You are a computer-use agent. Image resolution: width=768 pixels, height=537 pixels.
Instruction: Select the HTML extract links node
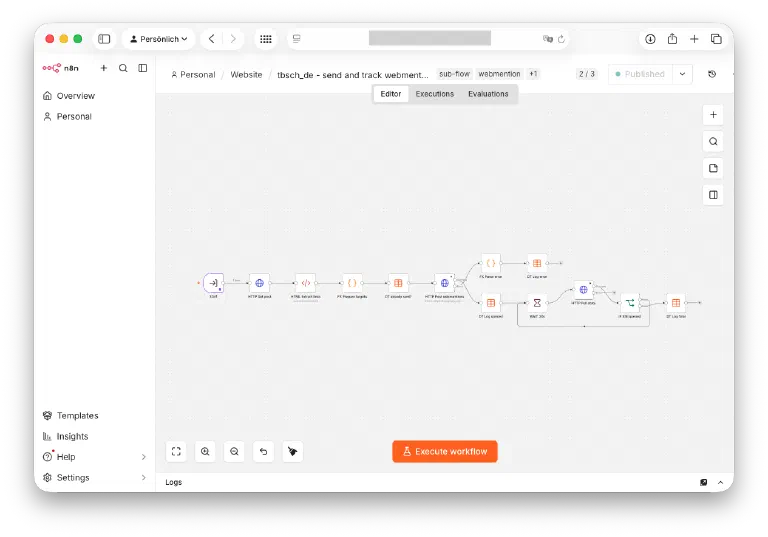click(306, 283)
